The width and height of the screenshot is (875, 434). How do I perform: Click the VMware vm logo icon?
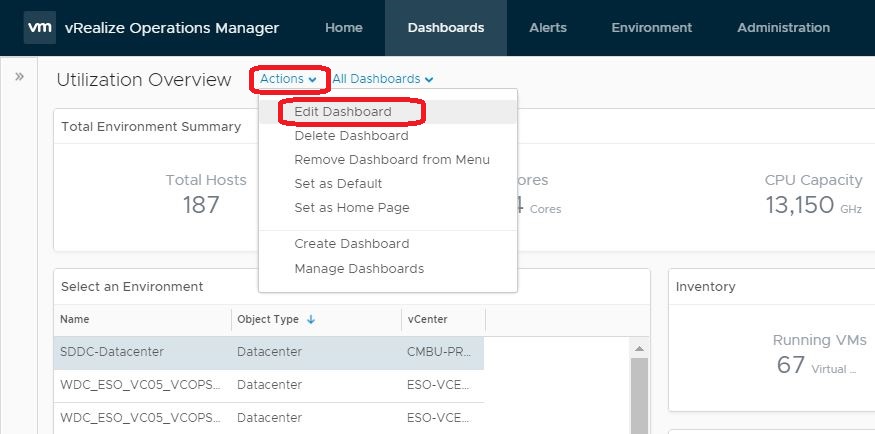point(39,28)
